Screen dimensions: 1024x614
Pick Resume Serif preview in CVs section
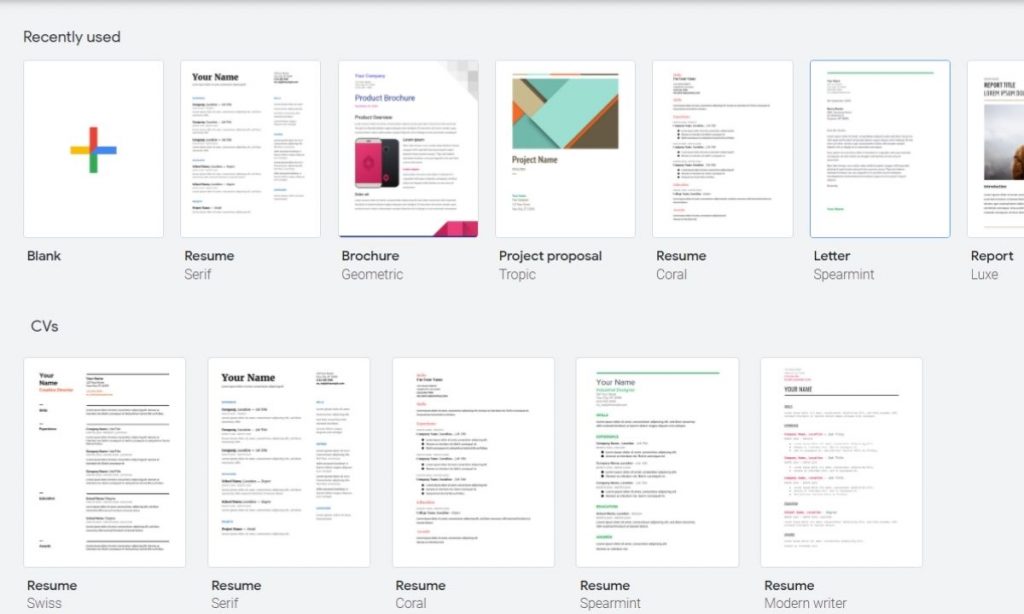289,462
